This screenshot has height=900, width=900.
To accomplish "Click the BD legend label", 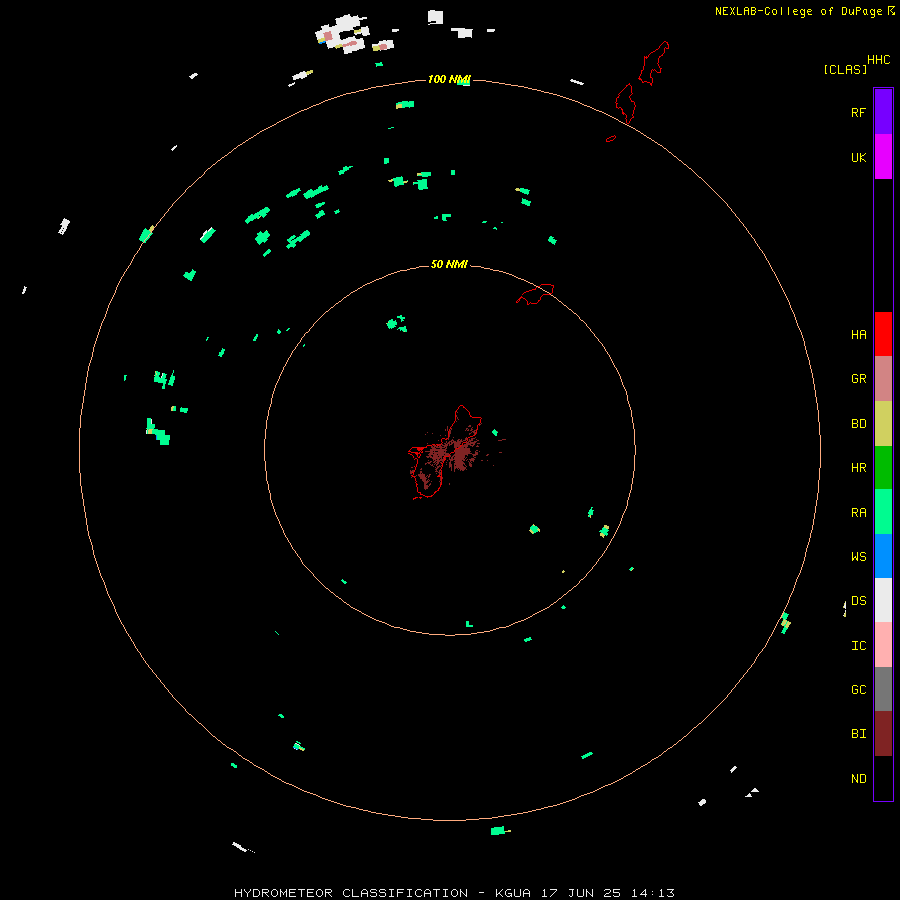I will pos(858,424).
